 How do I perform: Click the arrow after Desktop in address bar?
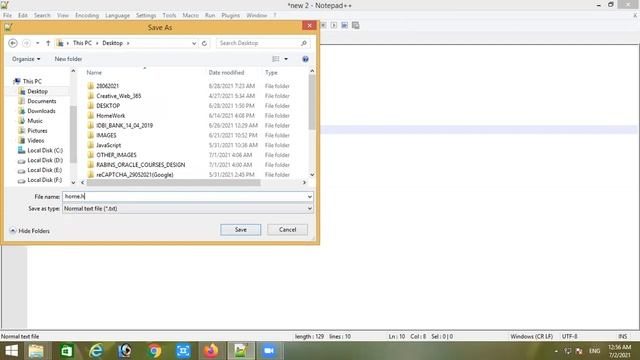[x=128, y=43]
